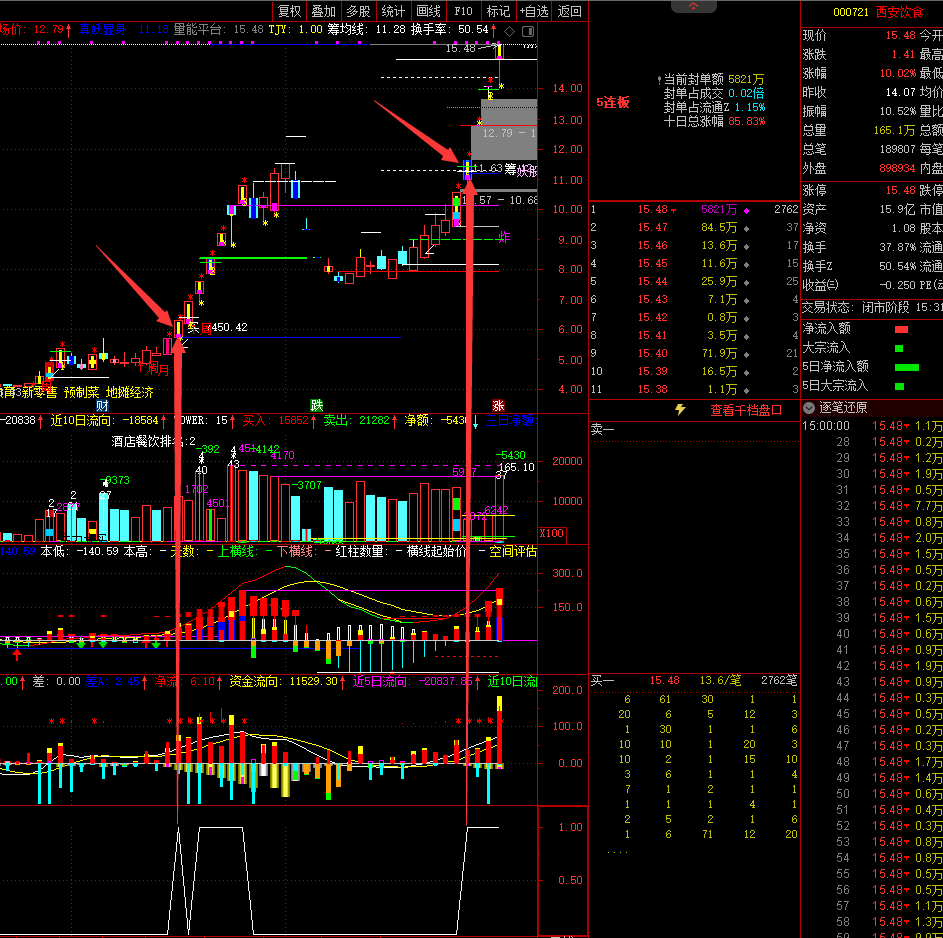The width and height of the screenshot is (943, 938).
Task: Click the 酒店餐饮排名:2 label
Action: click(153, 441)
